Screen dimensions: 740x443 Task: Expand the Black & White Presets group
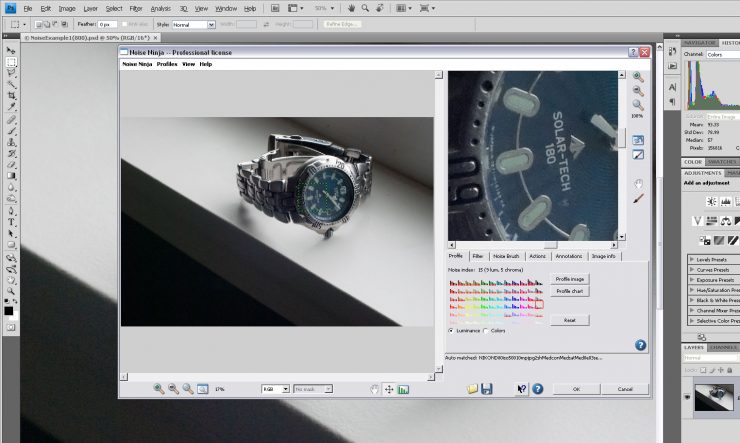point(692,300)
